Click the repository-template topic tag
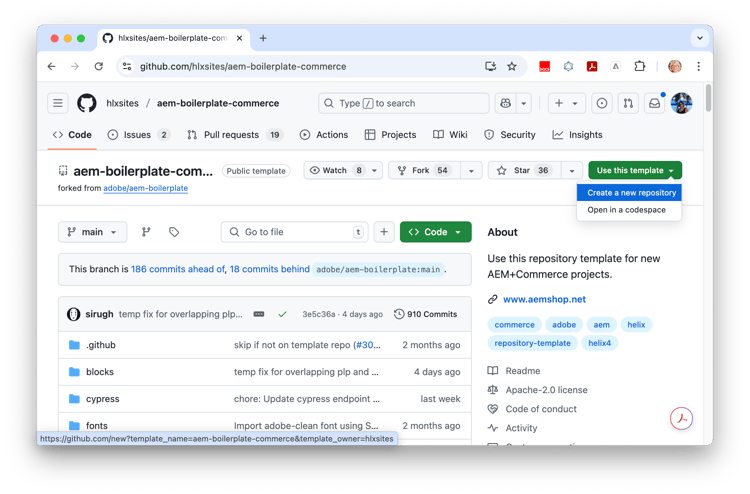This screenshot has width=750, height=494. 532,343
